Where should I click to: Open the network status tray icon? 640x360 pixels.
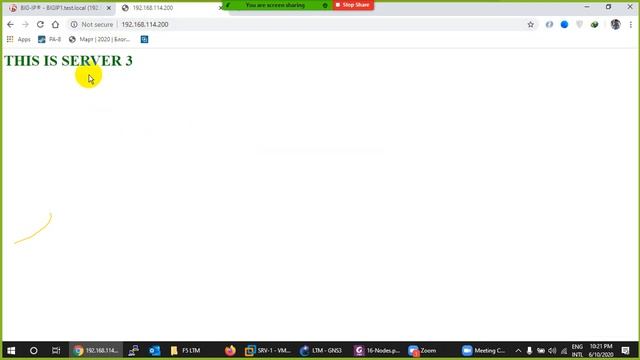point(564,350)
